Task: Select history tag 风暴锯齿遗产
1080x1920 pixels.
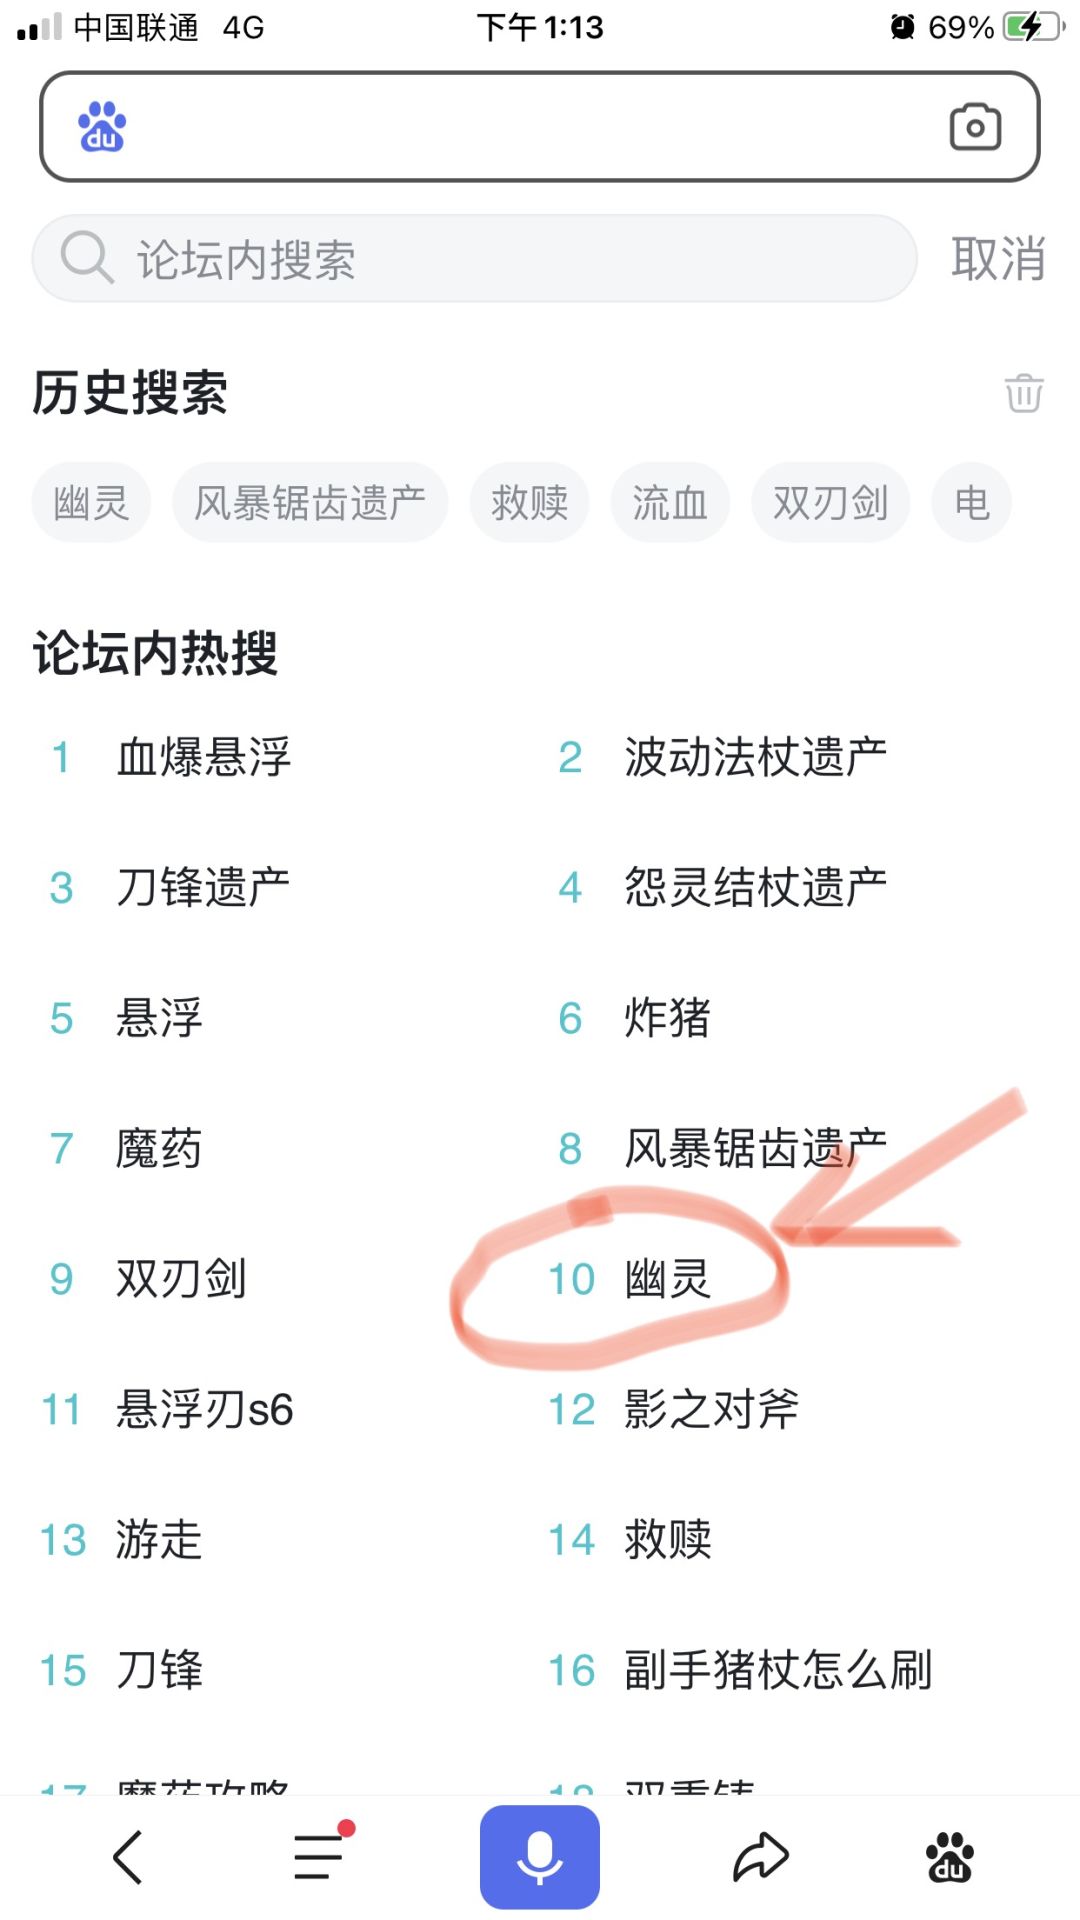Action: [309, 502]
